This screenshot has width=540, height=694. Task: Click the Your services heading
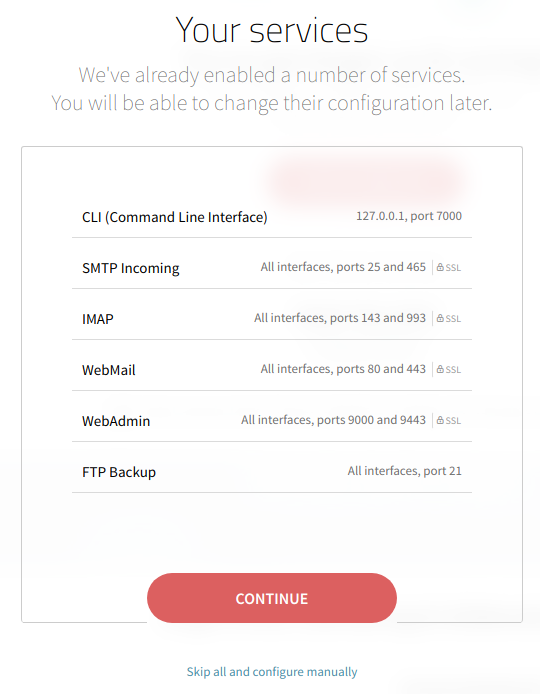[x=272, y=30]
